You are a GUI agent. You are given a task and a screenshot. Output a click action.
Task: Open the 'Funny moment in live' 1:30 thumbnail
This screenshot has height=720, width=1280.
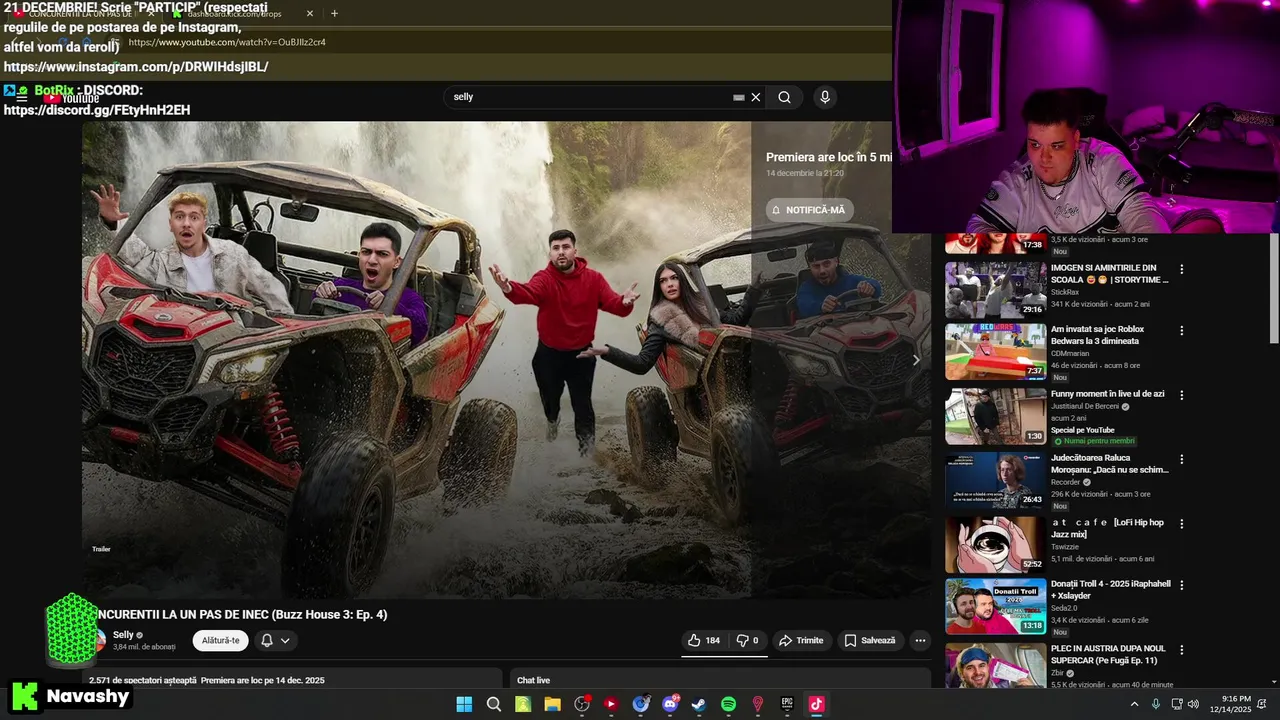(x=996, y=416)
